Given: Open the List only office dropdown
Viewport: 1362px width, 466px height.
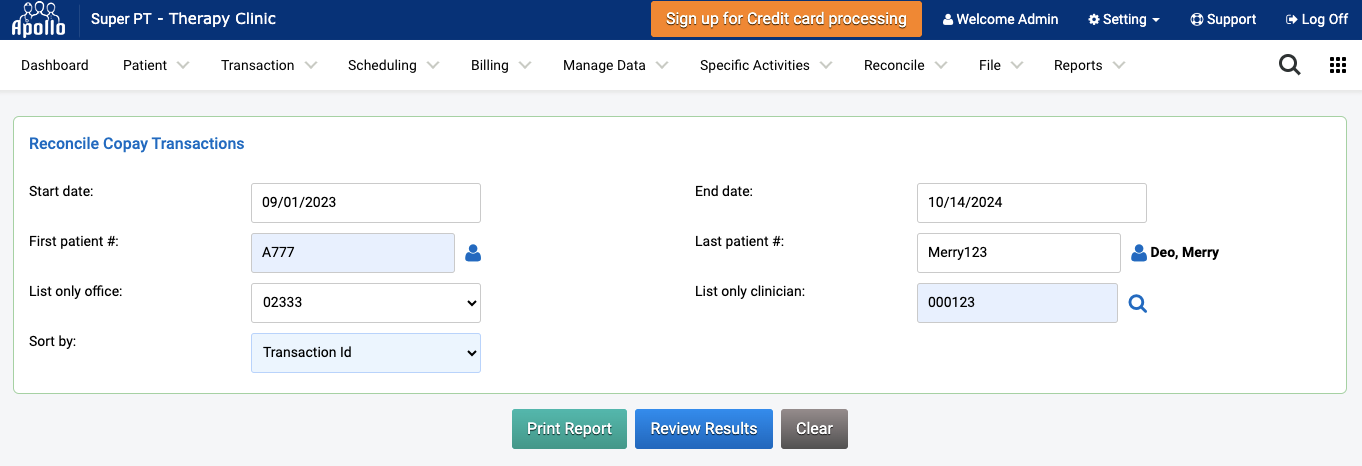Looking at the screenshot, I should (x=366, y=303).
